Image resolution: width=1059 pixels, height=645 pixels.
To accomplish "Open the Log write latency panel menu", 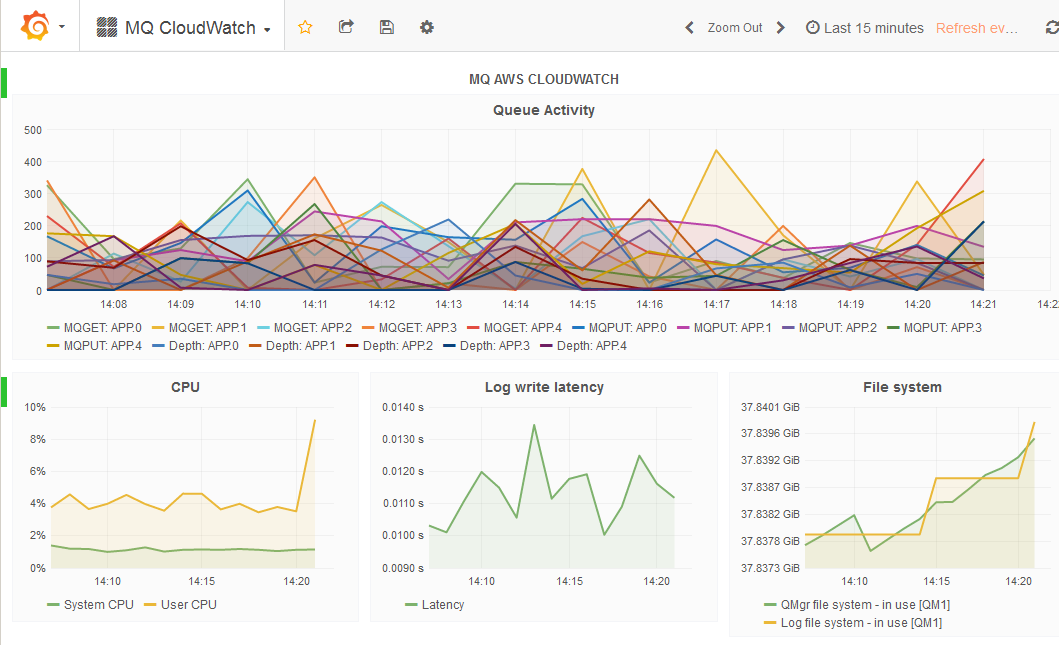I will [543, 387].
